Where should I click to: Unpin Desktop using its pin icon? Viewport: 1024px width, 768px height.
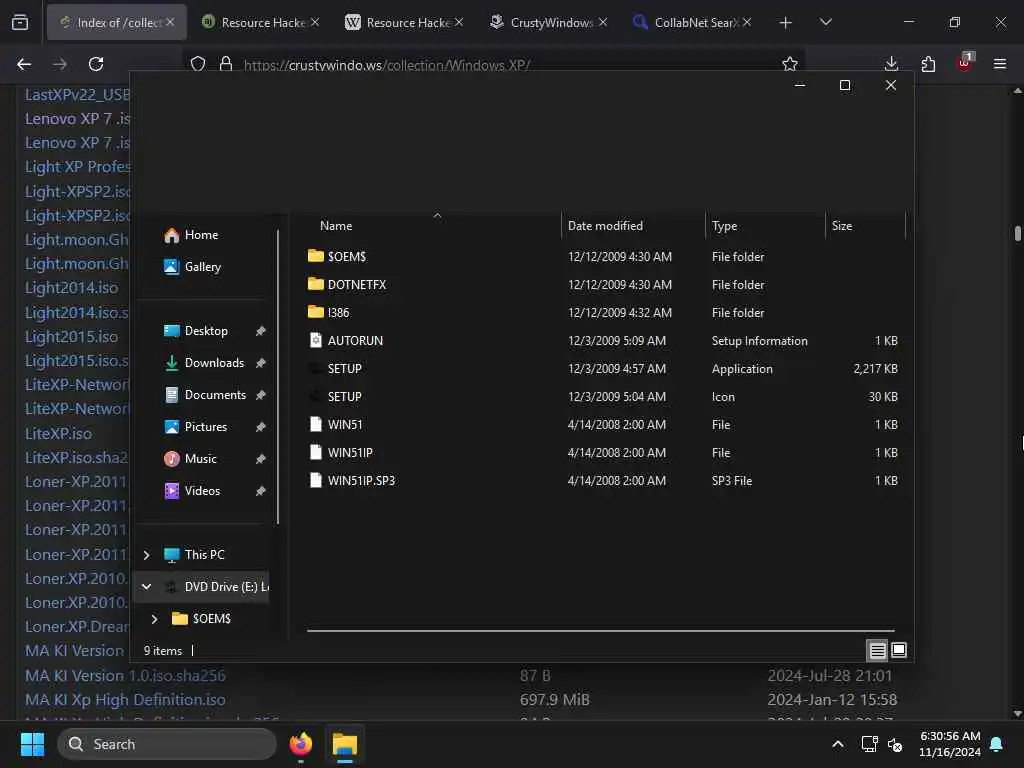point(261,331)
